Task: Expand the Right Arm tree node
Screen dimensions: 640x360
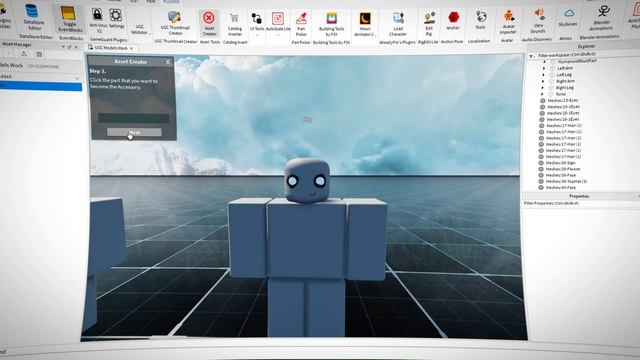Action: tap(543, 81)
